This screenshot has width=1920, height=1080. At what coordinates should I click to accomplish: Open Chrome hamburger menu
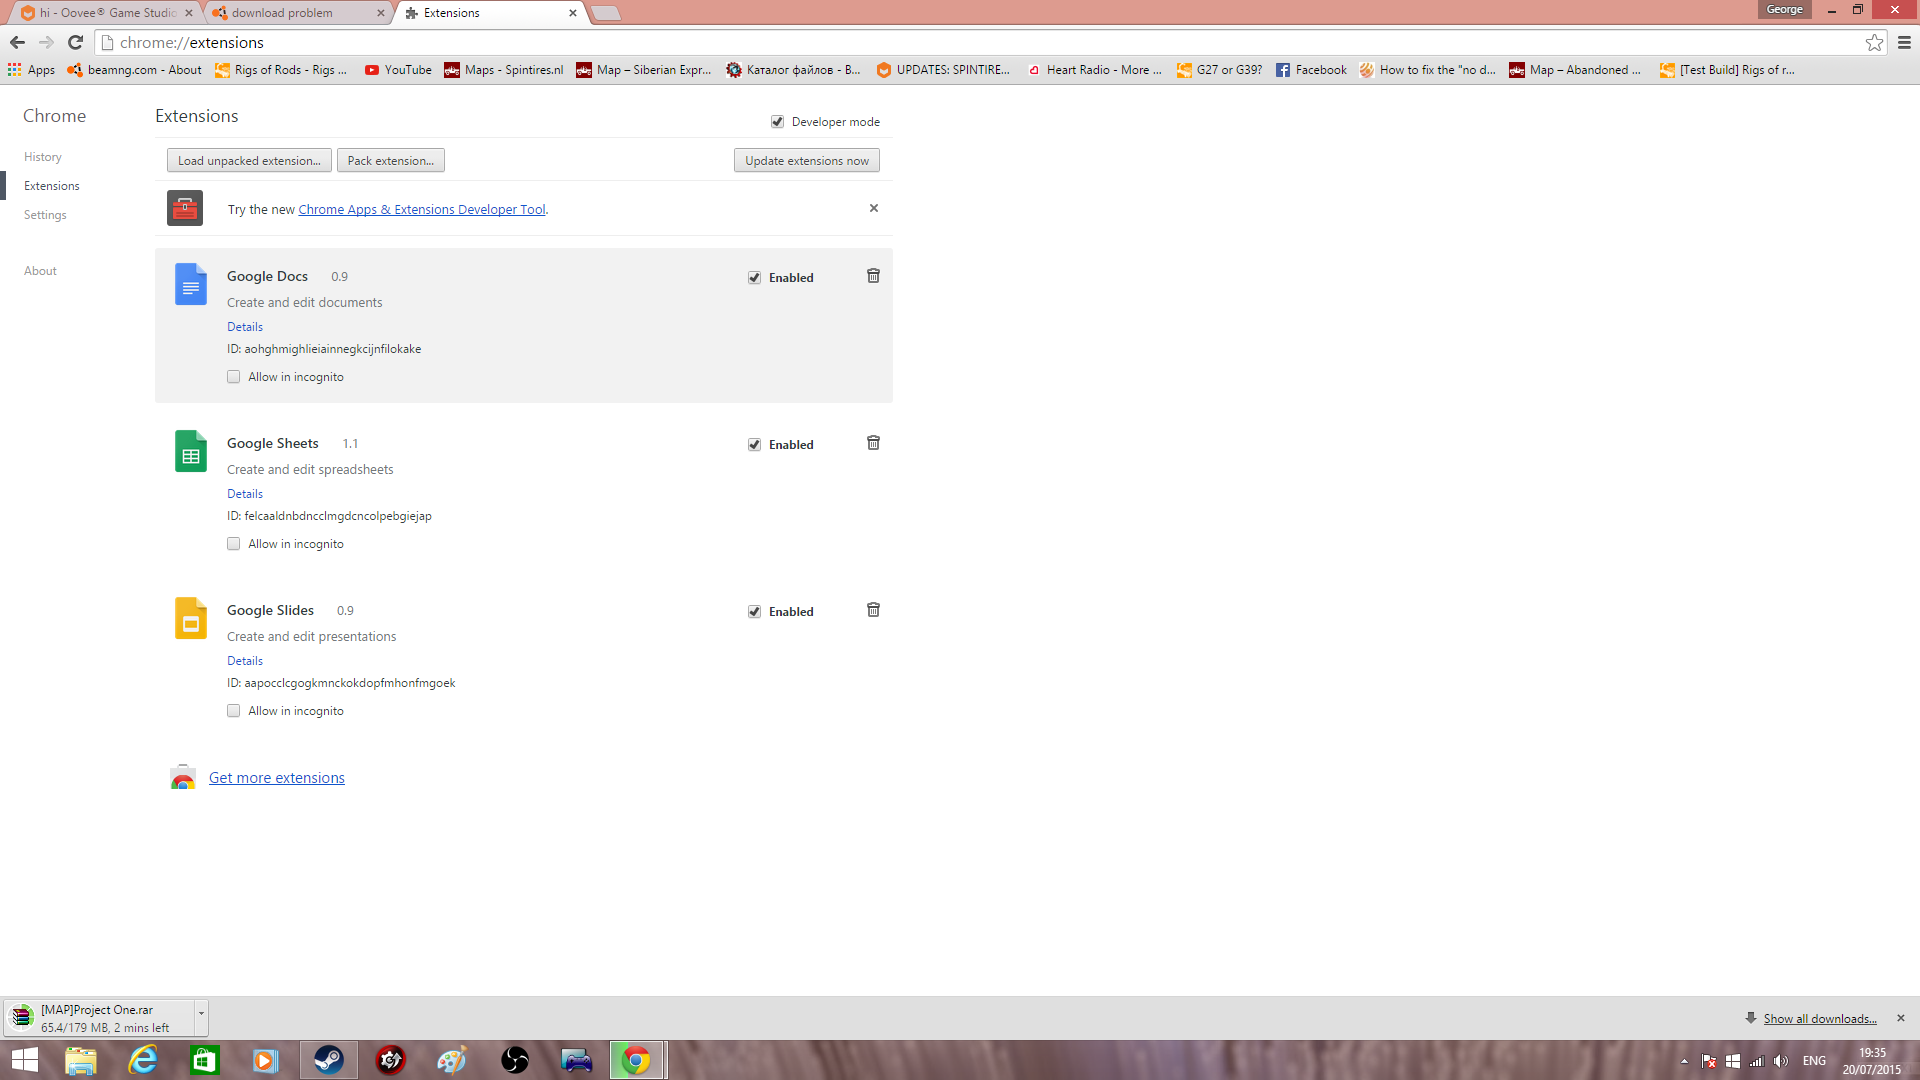click(x=1904, y=42)
